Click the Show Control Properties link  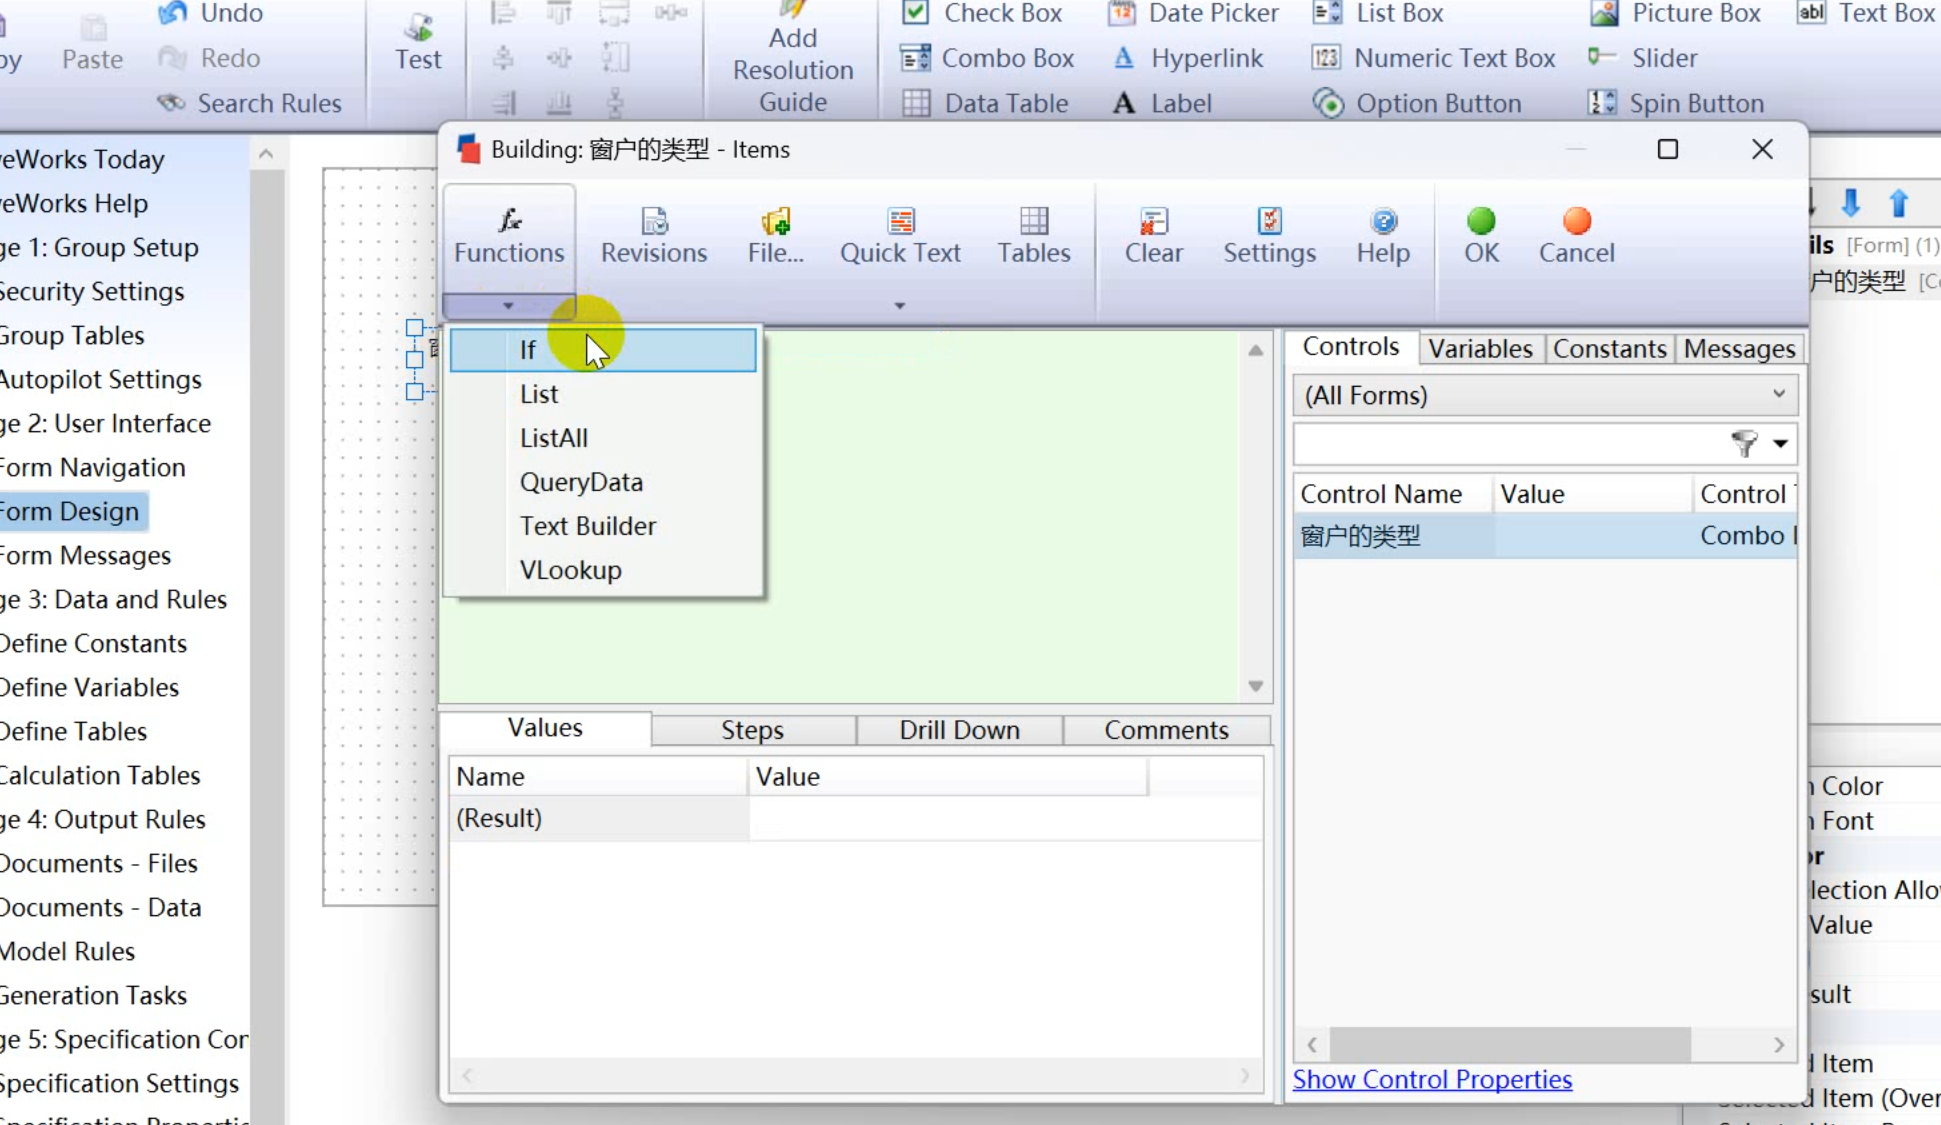1432,1079
